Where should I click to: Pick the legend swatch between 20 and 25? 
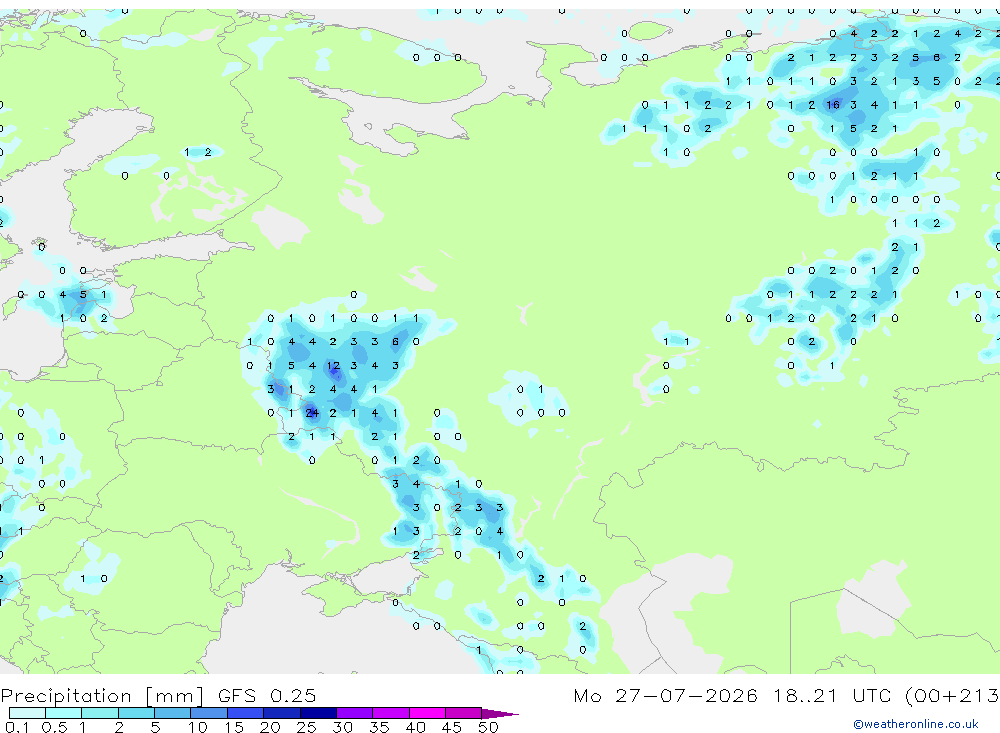tap(282, 713)
